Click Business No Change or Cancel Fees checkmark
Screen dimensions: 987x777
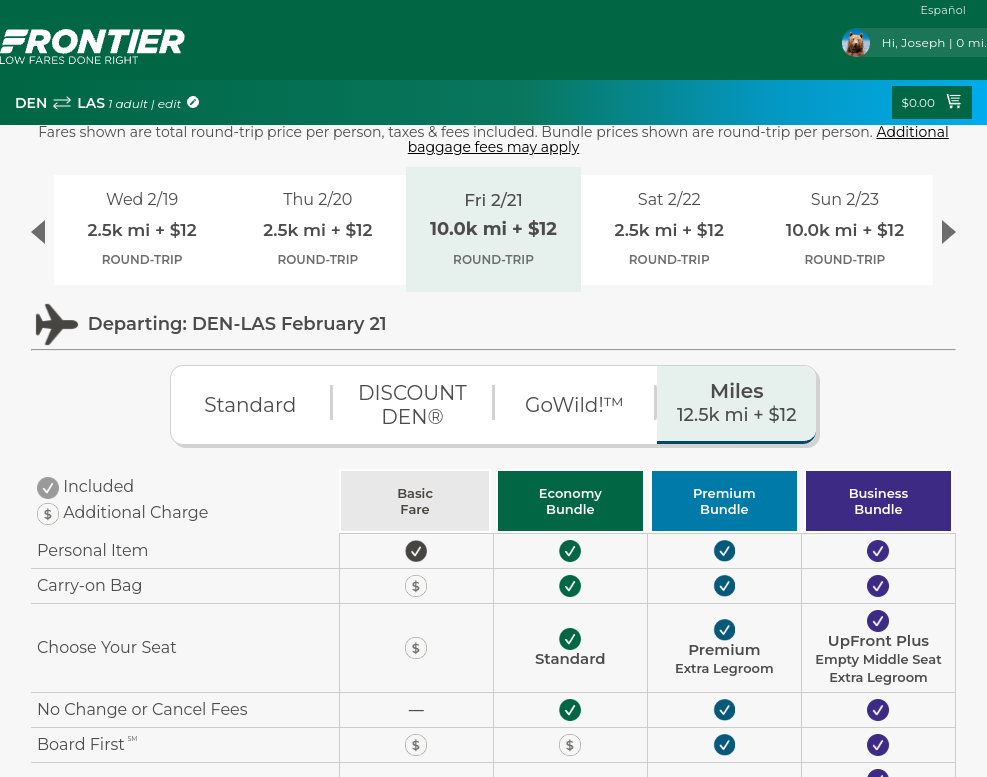(877, 710)
